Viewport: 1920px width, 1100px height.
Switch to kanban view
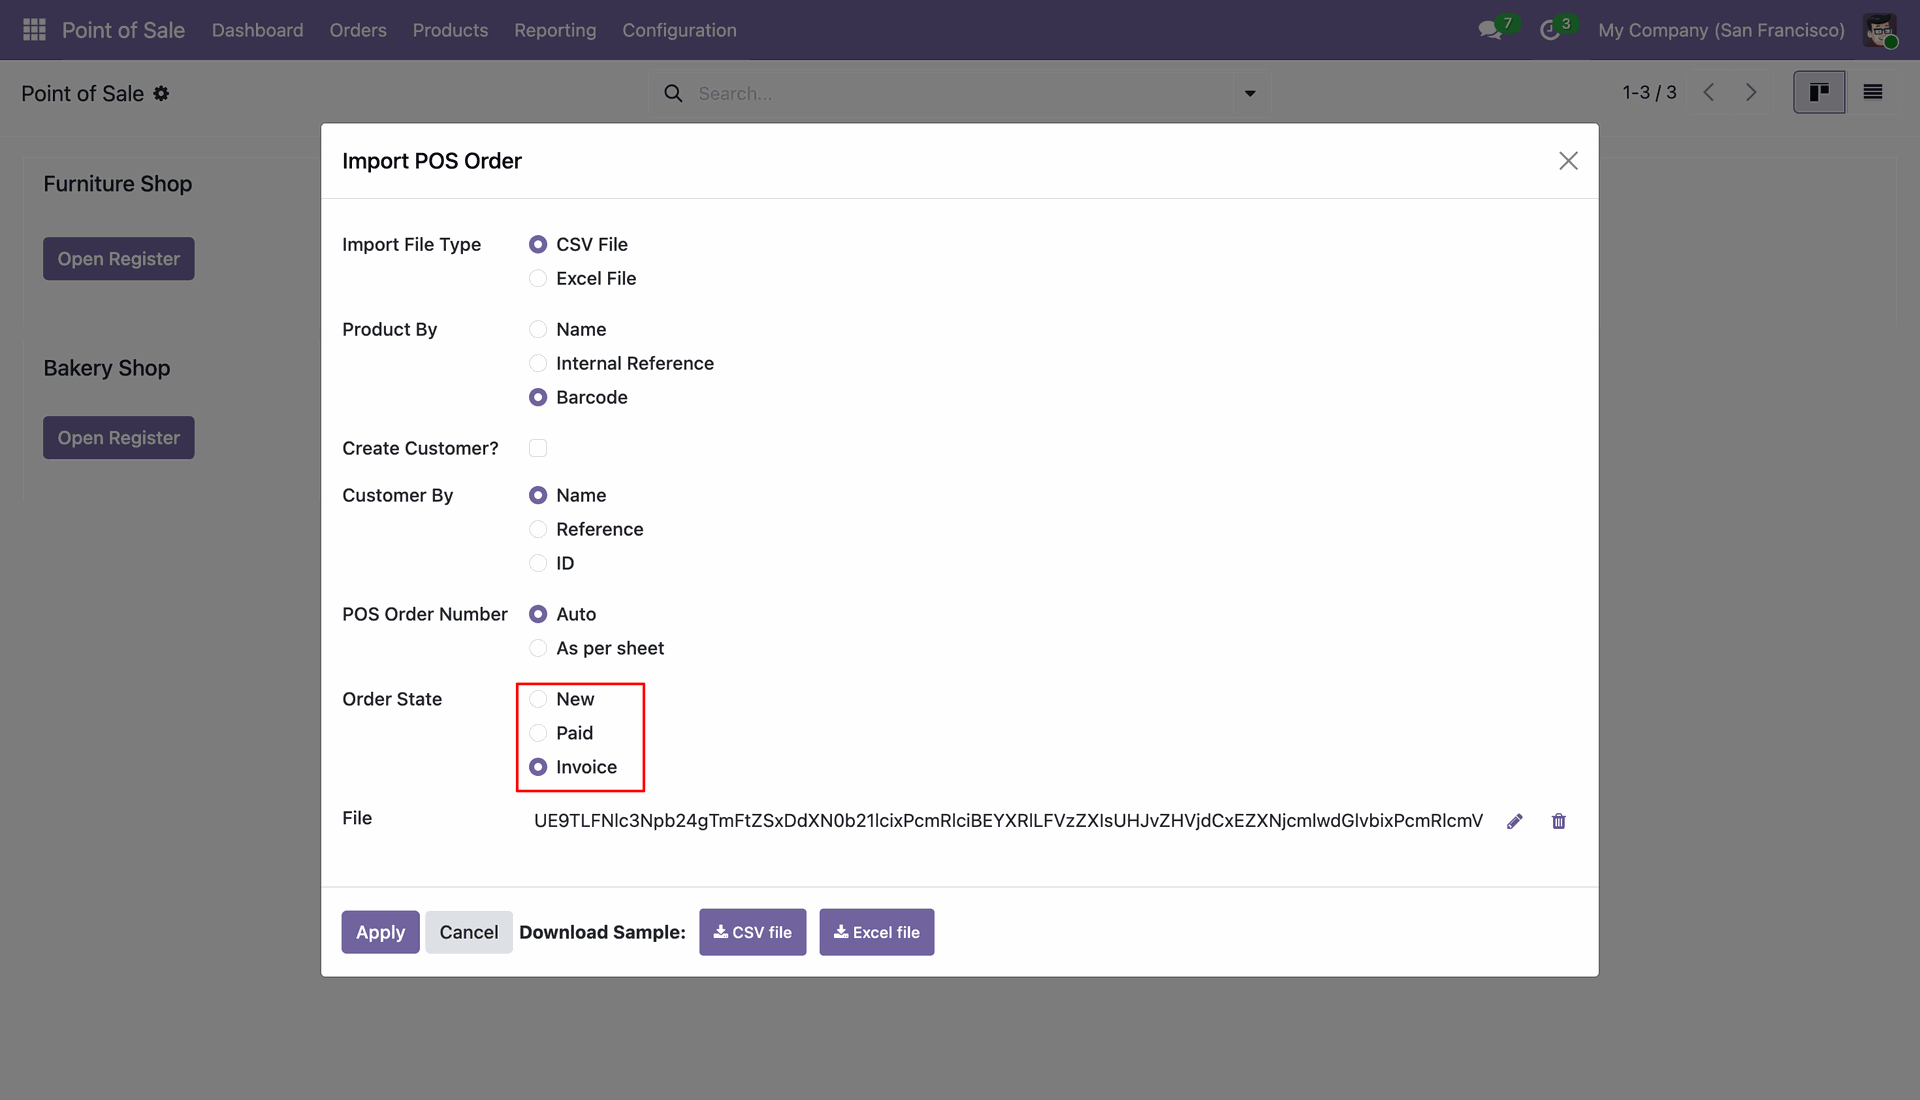[x=1819, y=92]
